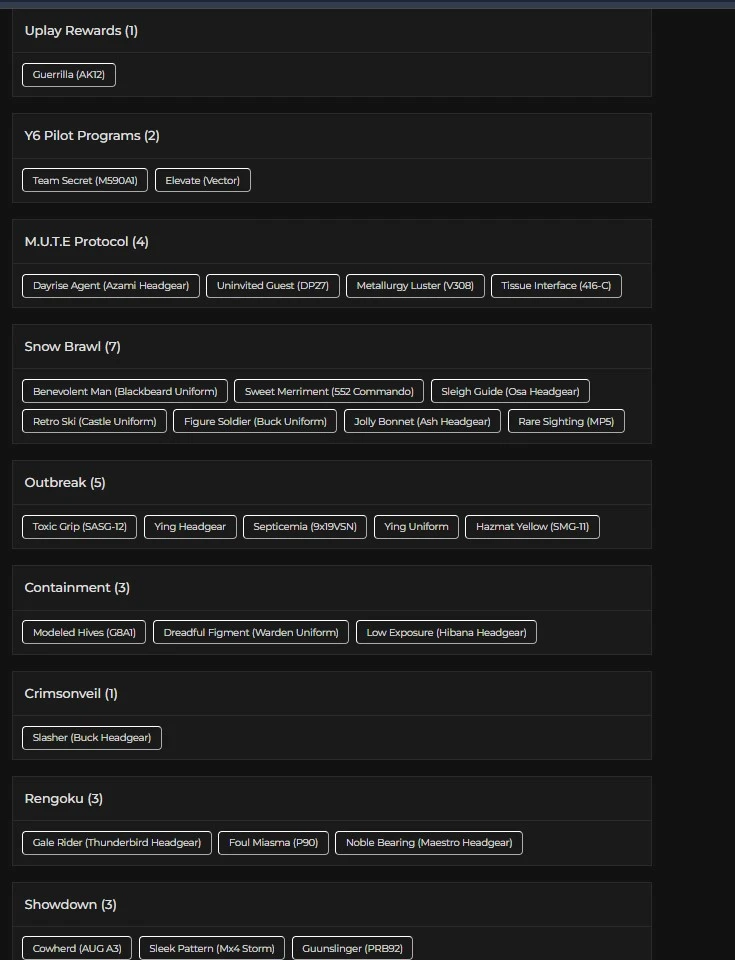This screenshot has width=735, height=960.
Task: Choose the Slasher (Buck Headgear) tag
Action: (92, 738)
